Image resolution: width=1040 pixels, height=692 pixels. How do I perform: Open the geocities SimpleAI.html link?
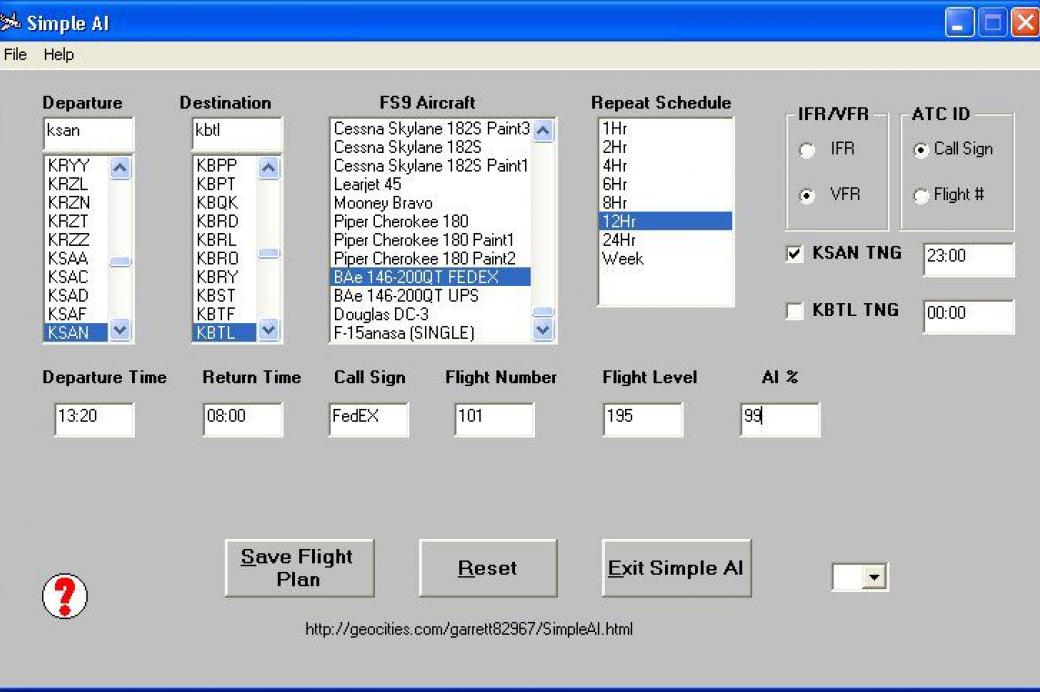(x=469, y=628)
